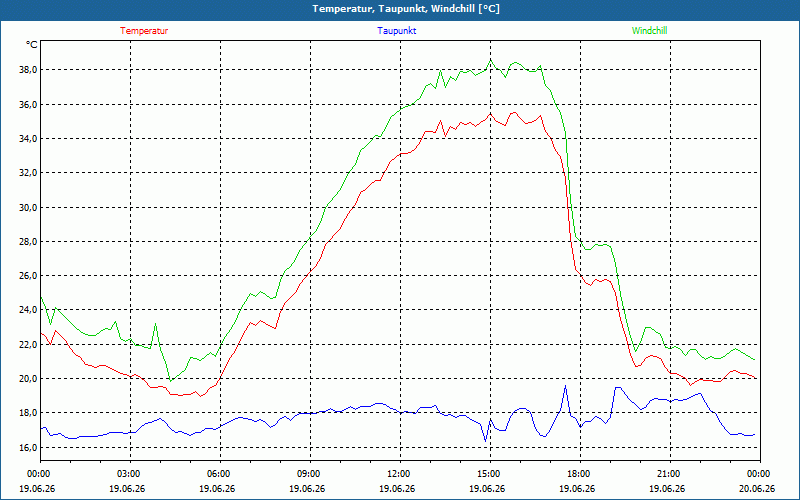Click the green Windchill legend label
This screenshot has width=800, height=500.
coord(649,31)
